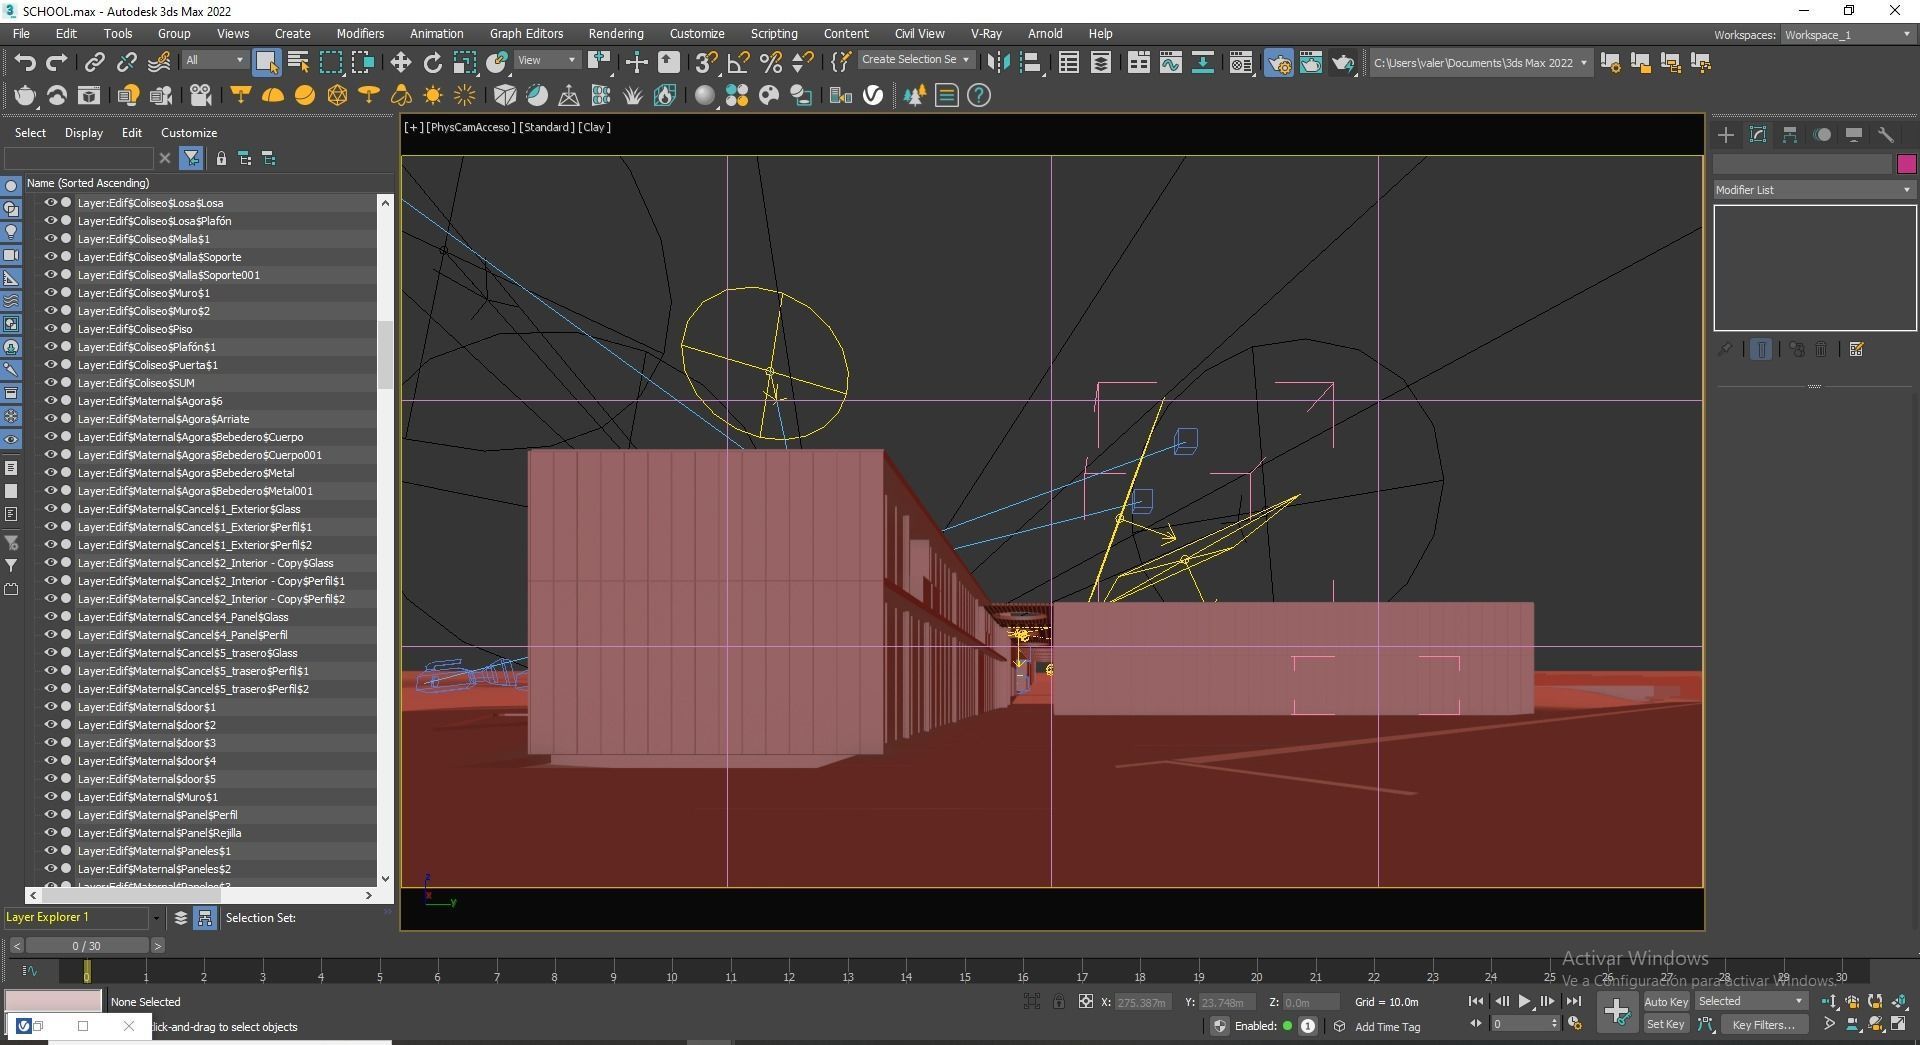Choose the Select Object tool

coord(266,63)
